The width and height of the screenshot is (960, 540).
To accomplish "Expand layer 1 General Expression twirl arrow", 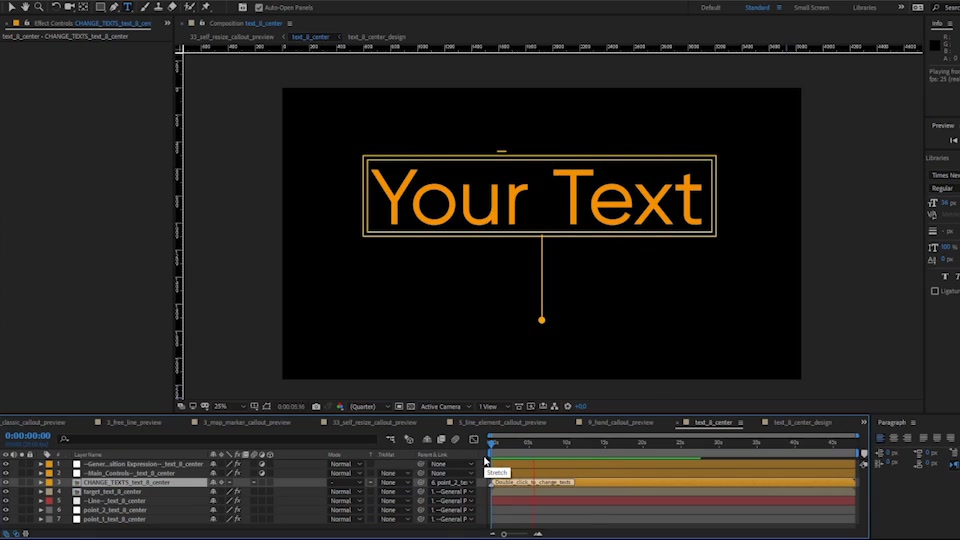I will (x=40, y=464).
